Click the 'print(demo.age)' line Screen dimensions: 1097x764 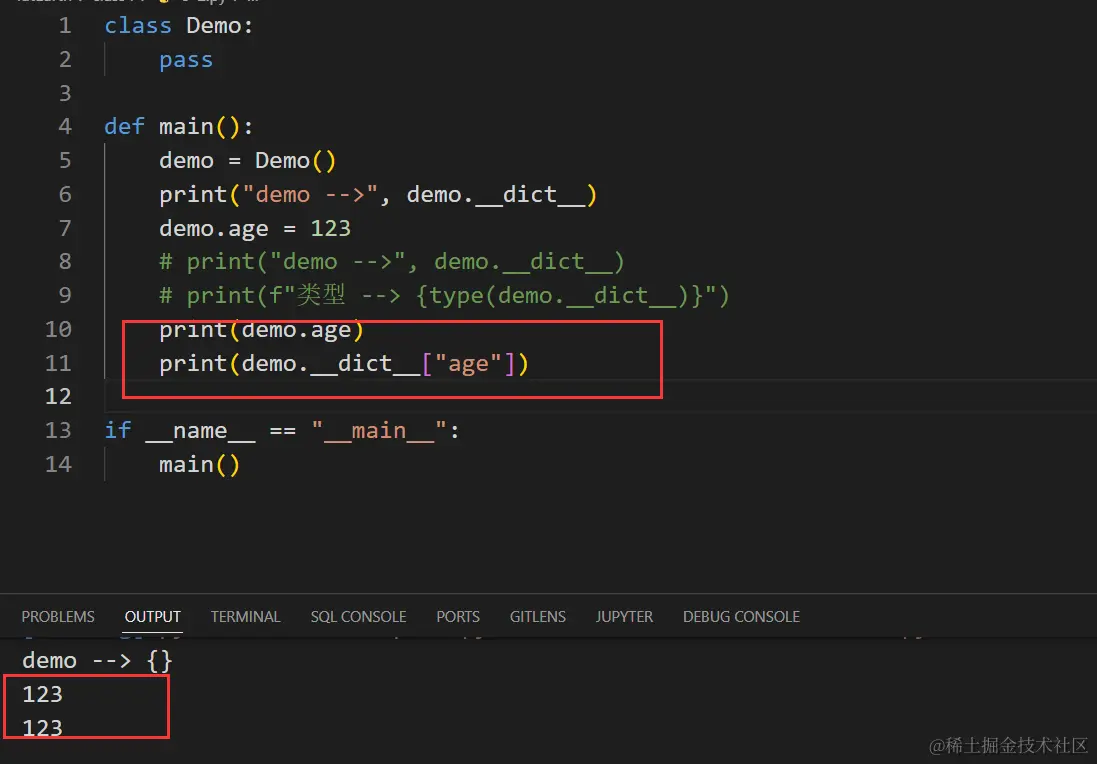coord(262,330)
